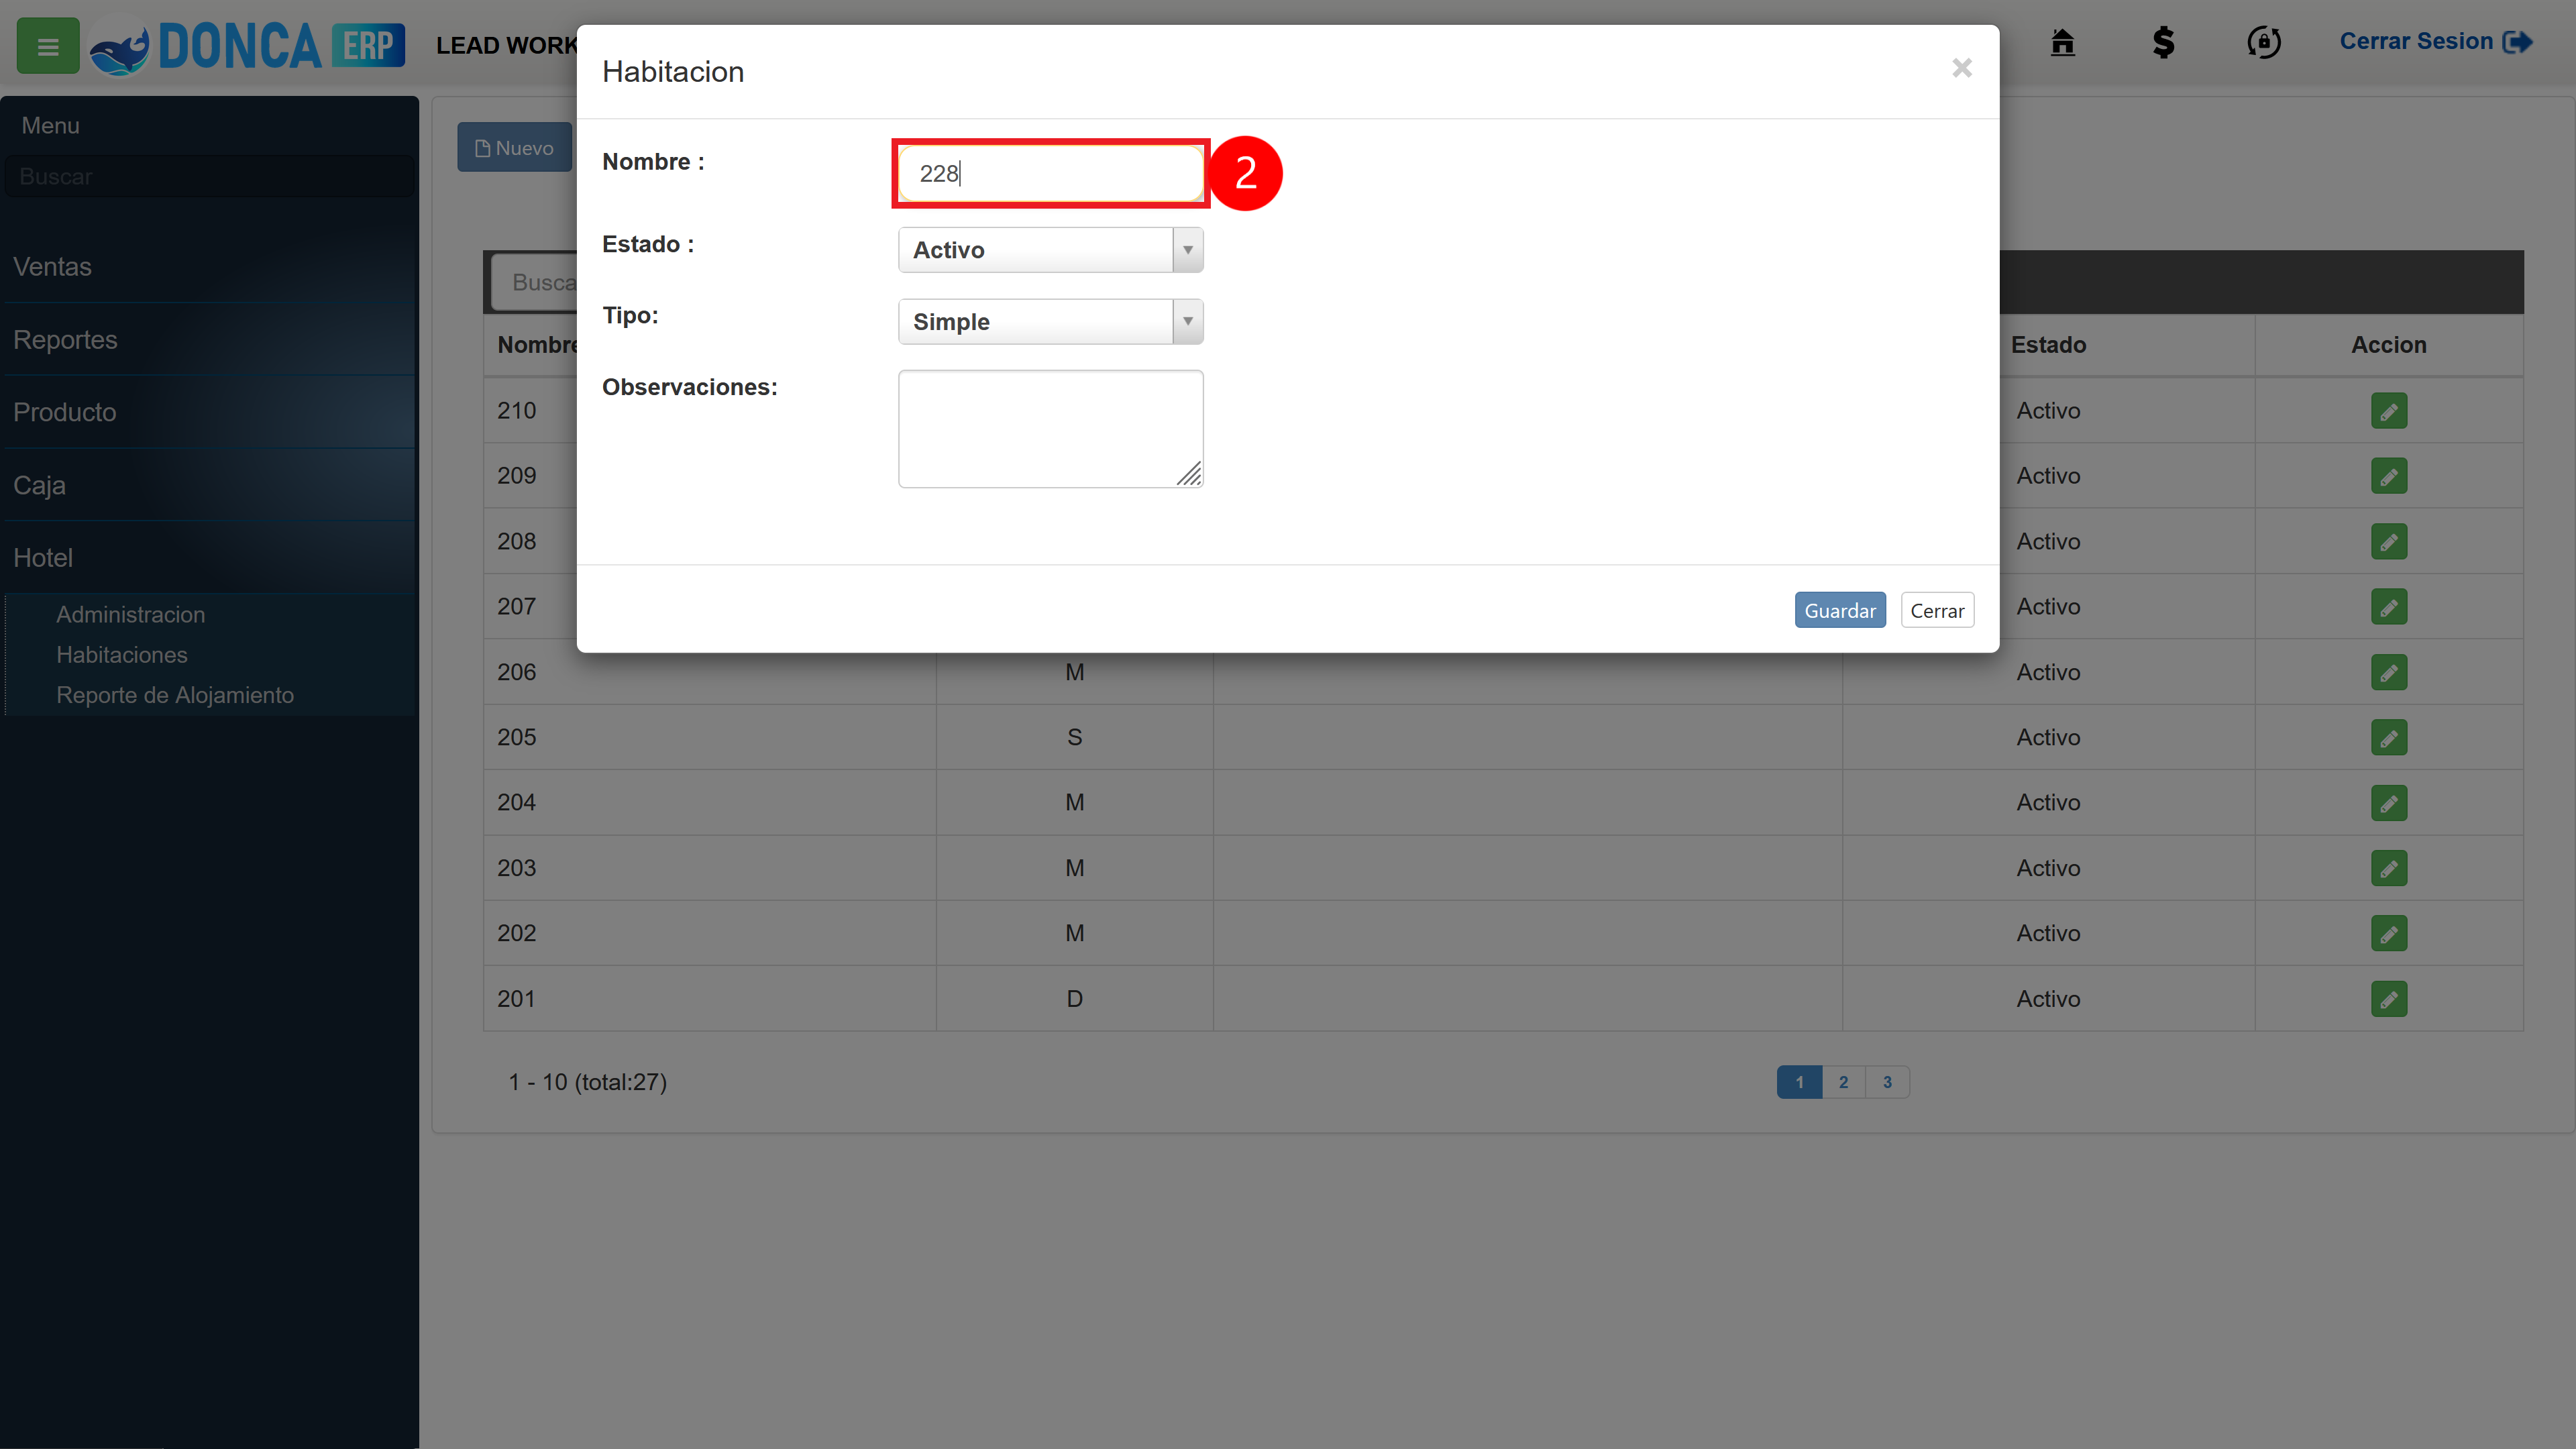
Task: Edit room 204 with pencil icon
Action: (2388, 803)
